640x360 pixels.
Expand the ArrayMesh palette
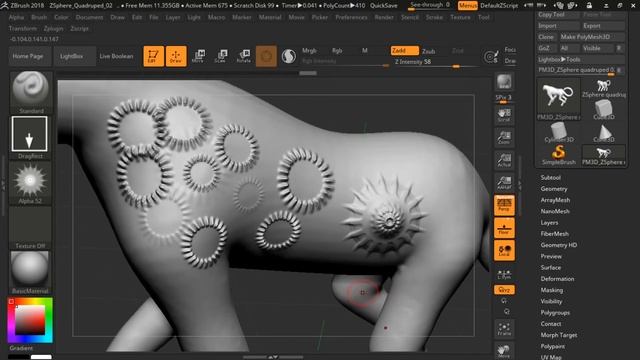555,200
